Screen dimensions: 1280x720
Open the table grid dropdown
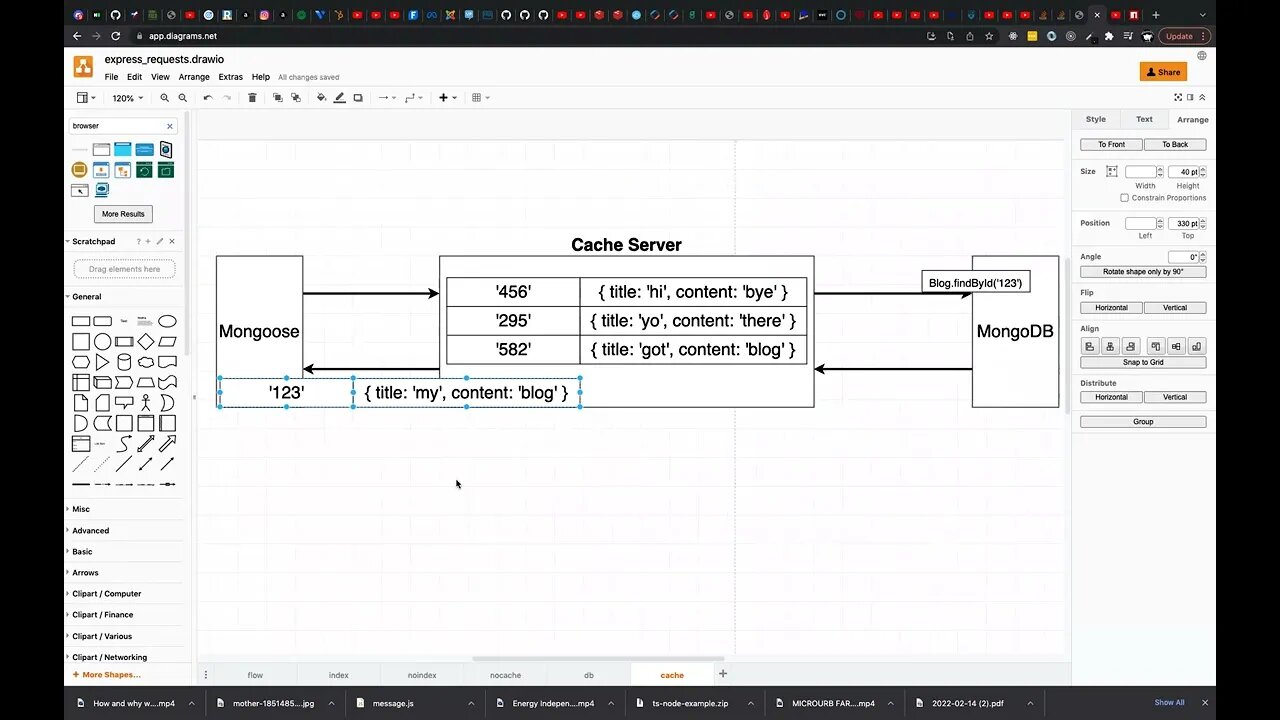(x=480, y=98)
